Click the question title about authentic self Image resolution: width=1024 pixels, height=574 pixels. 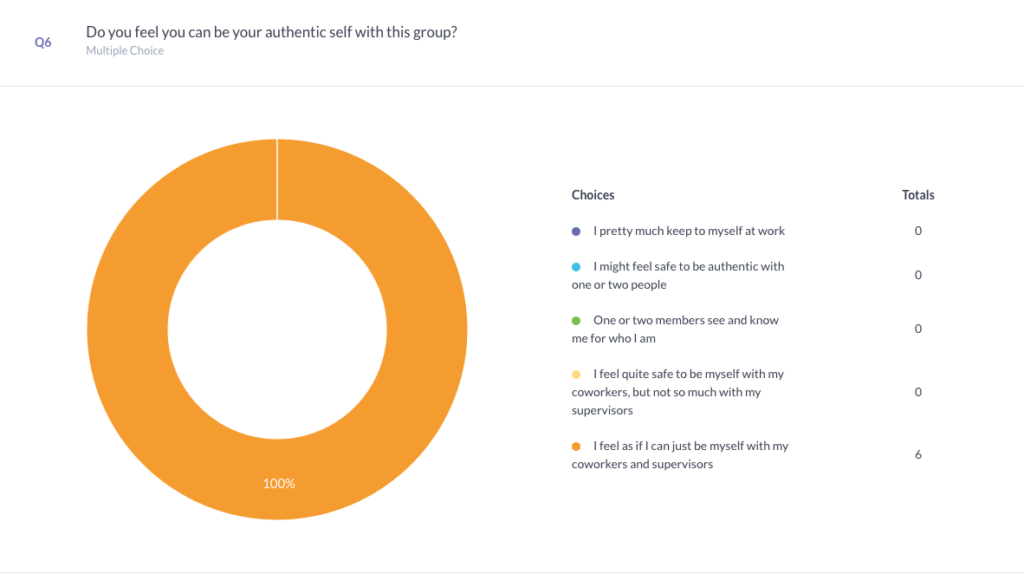[x=272, y=32]
